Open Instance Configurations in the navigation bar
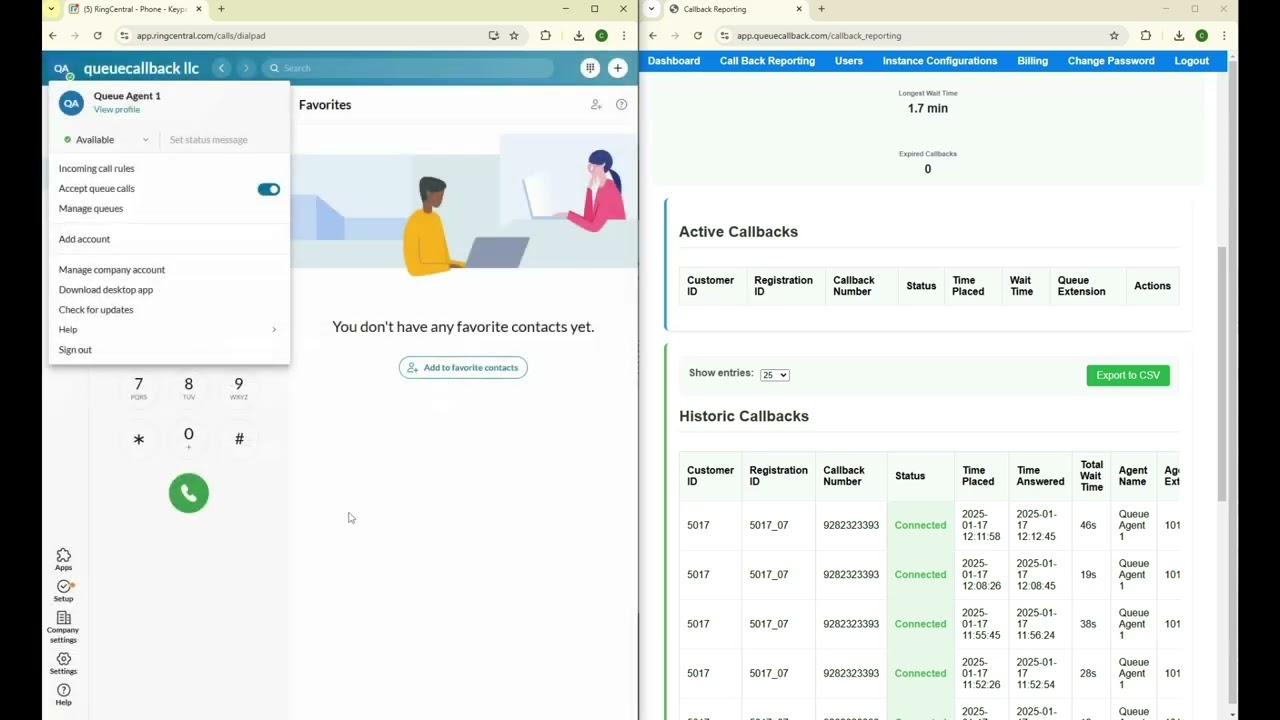 [x=940, y=61]
